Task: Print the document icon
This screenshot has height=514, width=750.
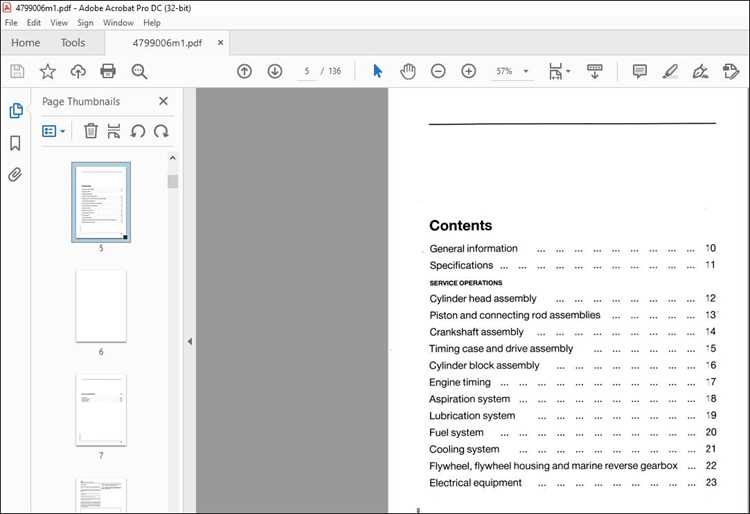Action: pos(108,71)
